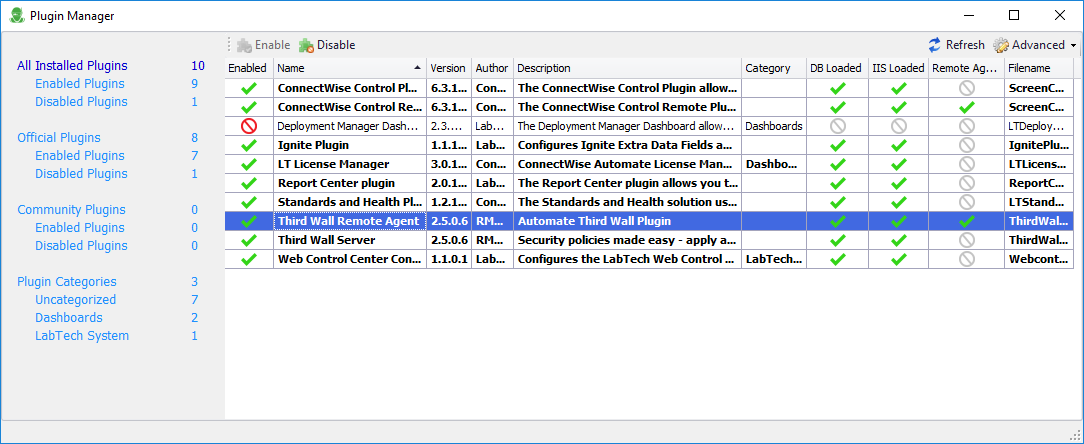Viewport: 1084px width, 444px height.
Task: Sort by the IIS Loaded column header
Action: pos(898,68)
